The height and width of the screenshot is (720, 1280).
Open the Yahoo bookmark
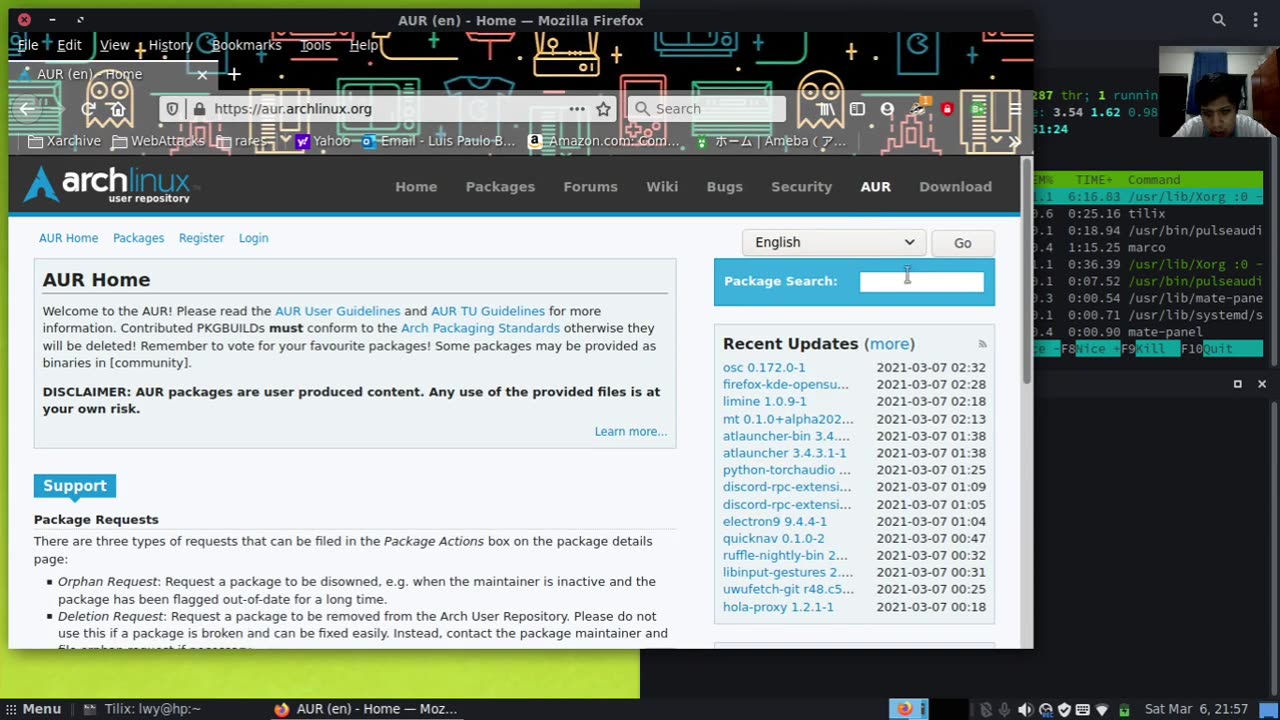coord(322,141)
